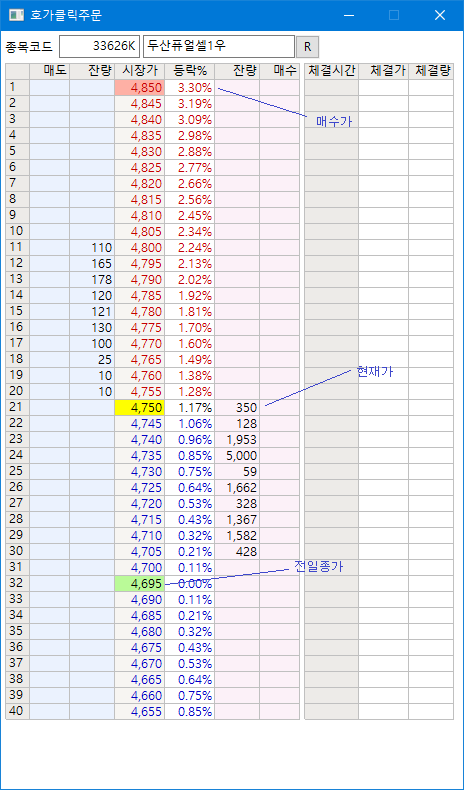
Task: Click the 체결시간 column header
Action: pos(332,72)
